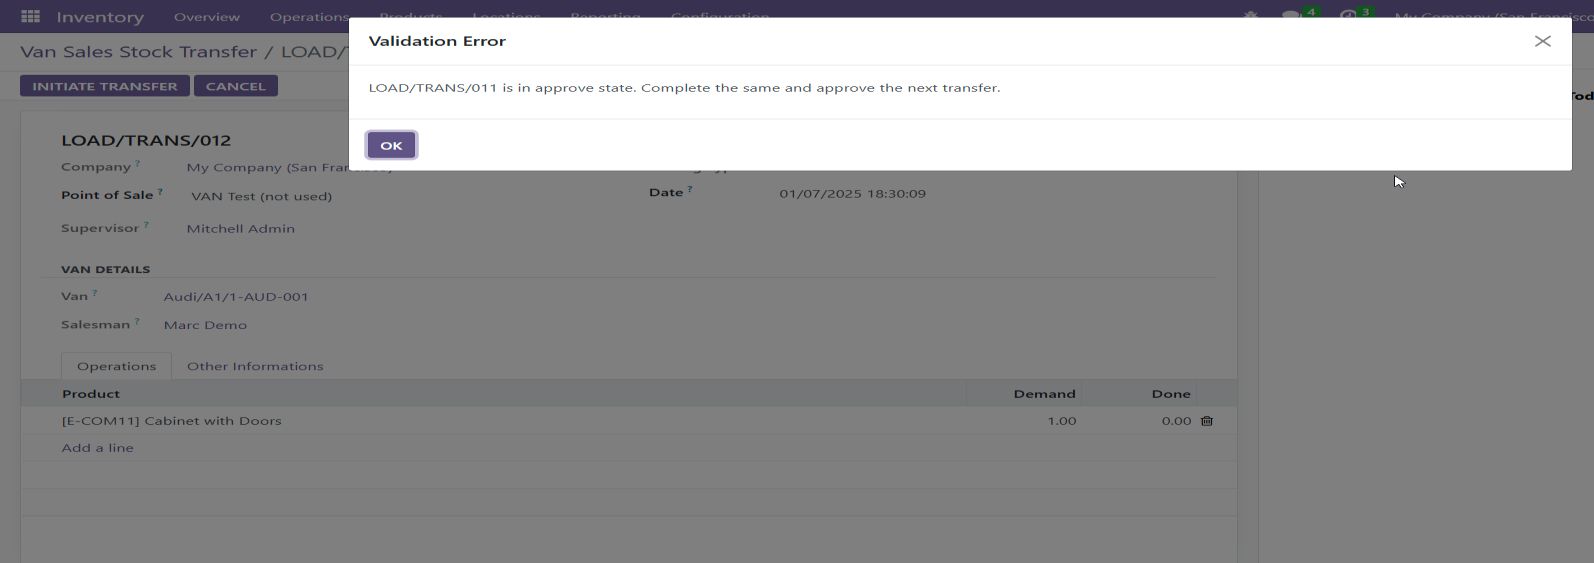The height and width of the screenshot is (563, 1594).
Task: Add a line to the product list
Action: coord(97,448)
